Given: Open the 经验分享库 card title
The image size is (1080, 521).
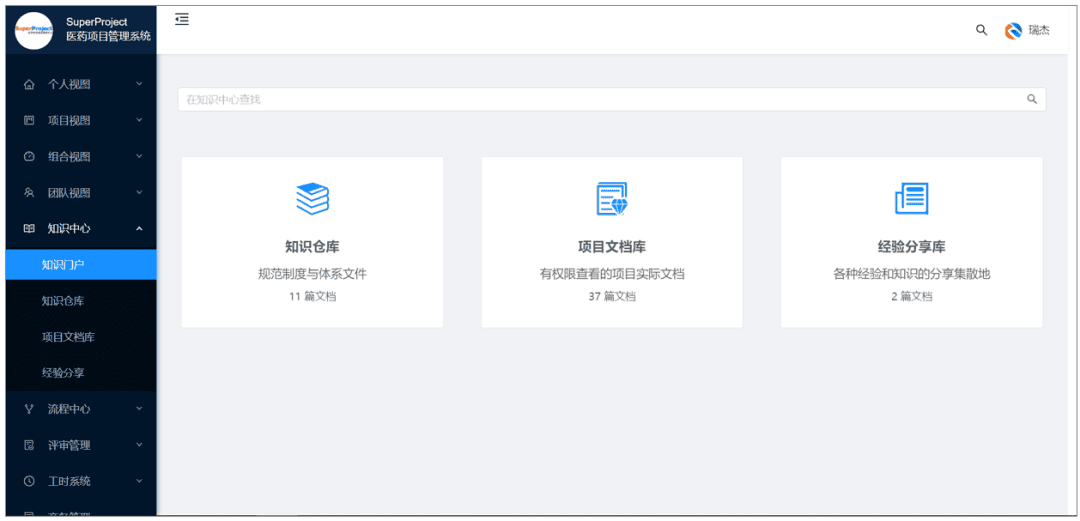Looking at the screenshot, I should 911,247.
